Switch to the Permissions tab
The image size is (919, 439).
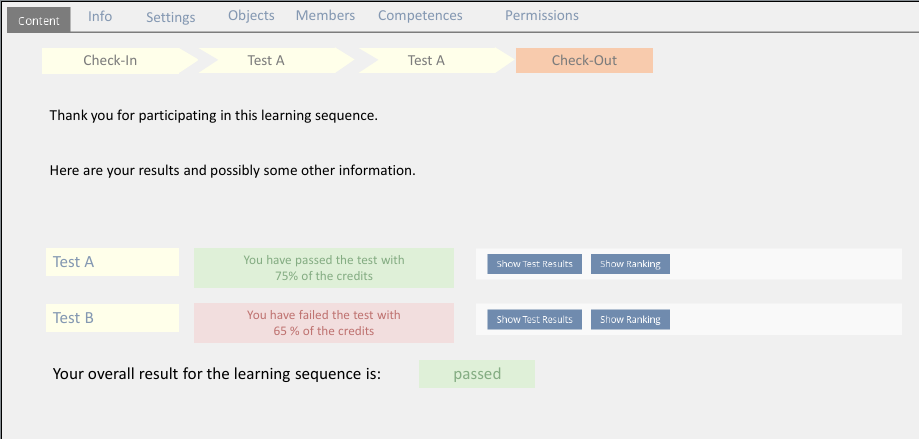click(541, 16)
